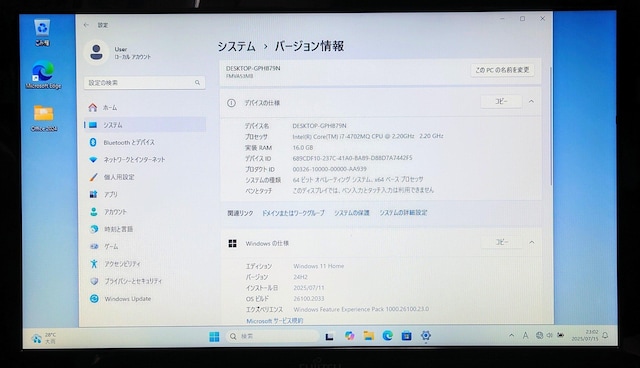This screenshot has height=368, width=640.
Task: Click the ゲーム controller icon
Action: coord(94,246)
